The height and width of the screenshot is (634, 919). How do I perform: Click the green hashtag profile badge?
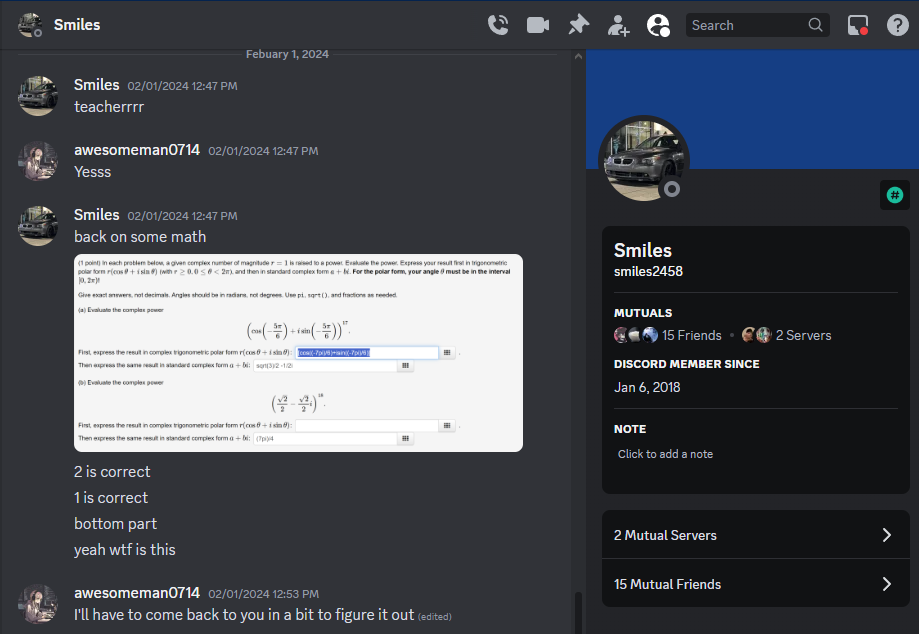coord(894,195)
